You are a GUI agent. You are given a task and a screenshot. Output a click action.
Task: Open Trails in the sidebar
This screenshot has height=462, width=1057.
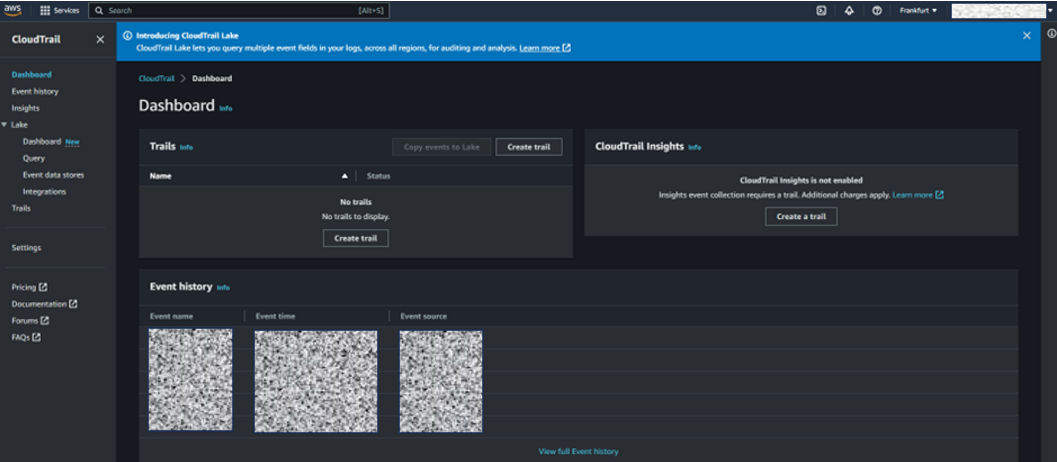(x=21, y=208)
